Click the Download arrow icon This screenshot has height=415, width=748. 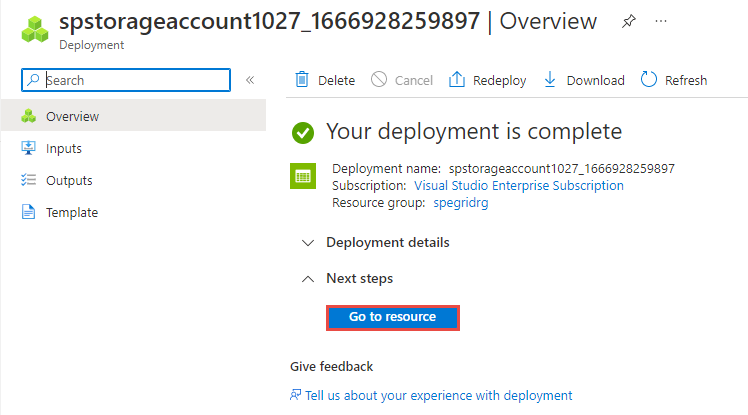point(550,80)
